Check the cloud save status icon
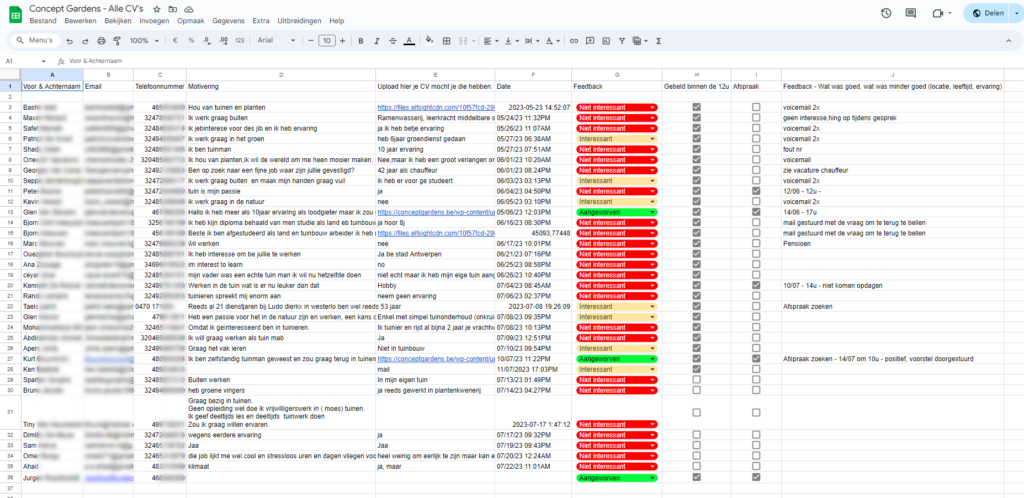 click(189, 9)
